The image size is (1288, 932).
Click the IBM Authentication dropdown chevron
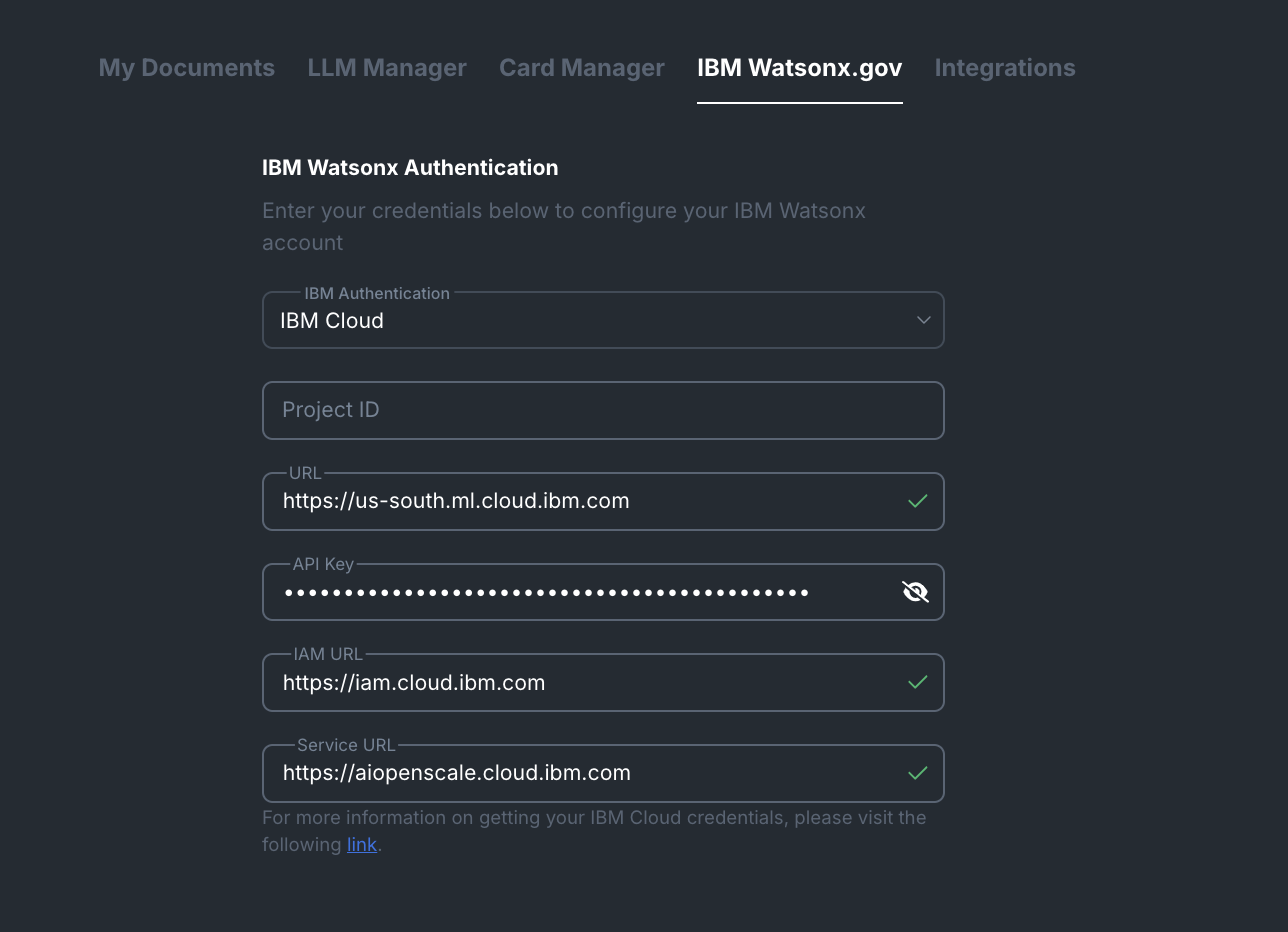(923, 320)
